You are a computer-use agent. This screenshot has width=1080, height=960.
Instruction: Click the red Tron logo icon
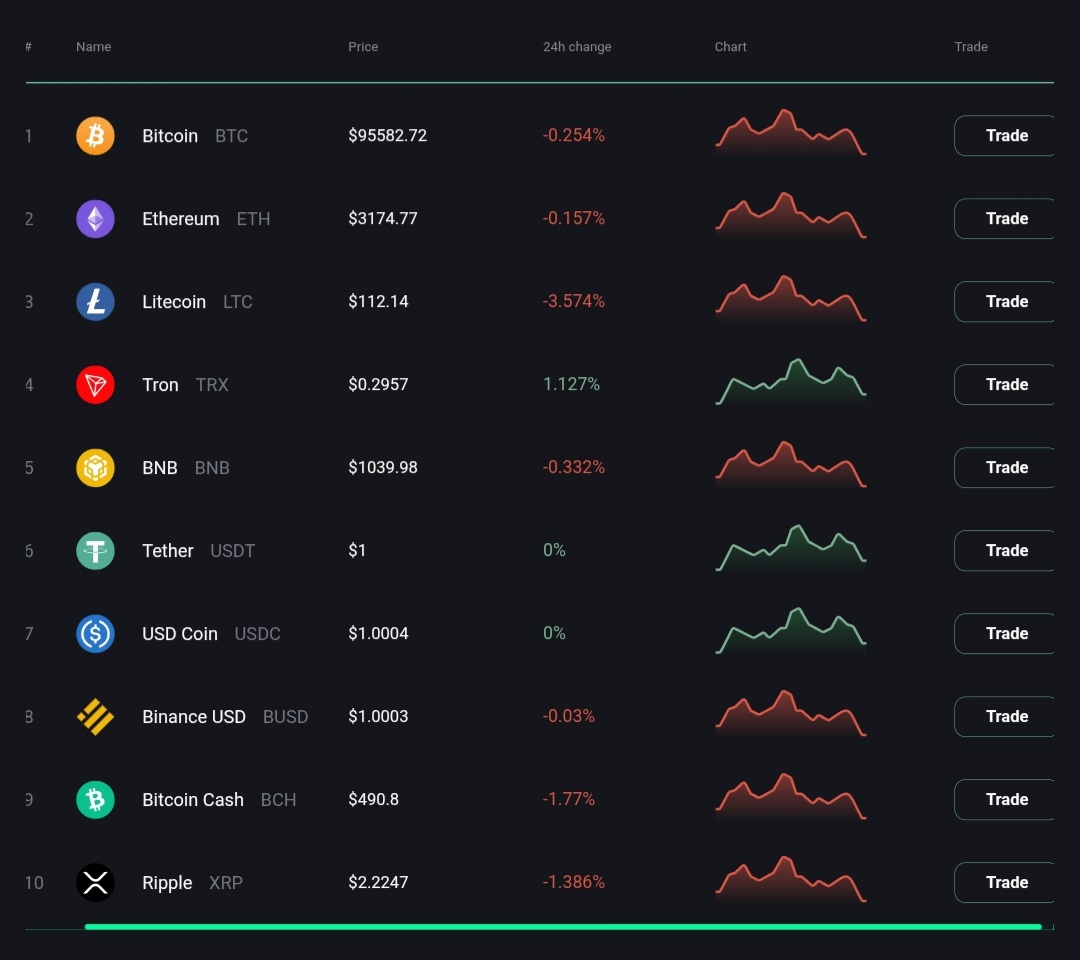95,385
